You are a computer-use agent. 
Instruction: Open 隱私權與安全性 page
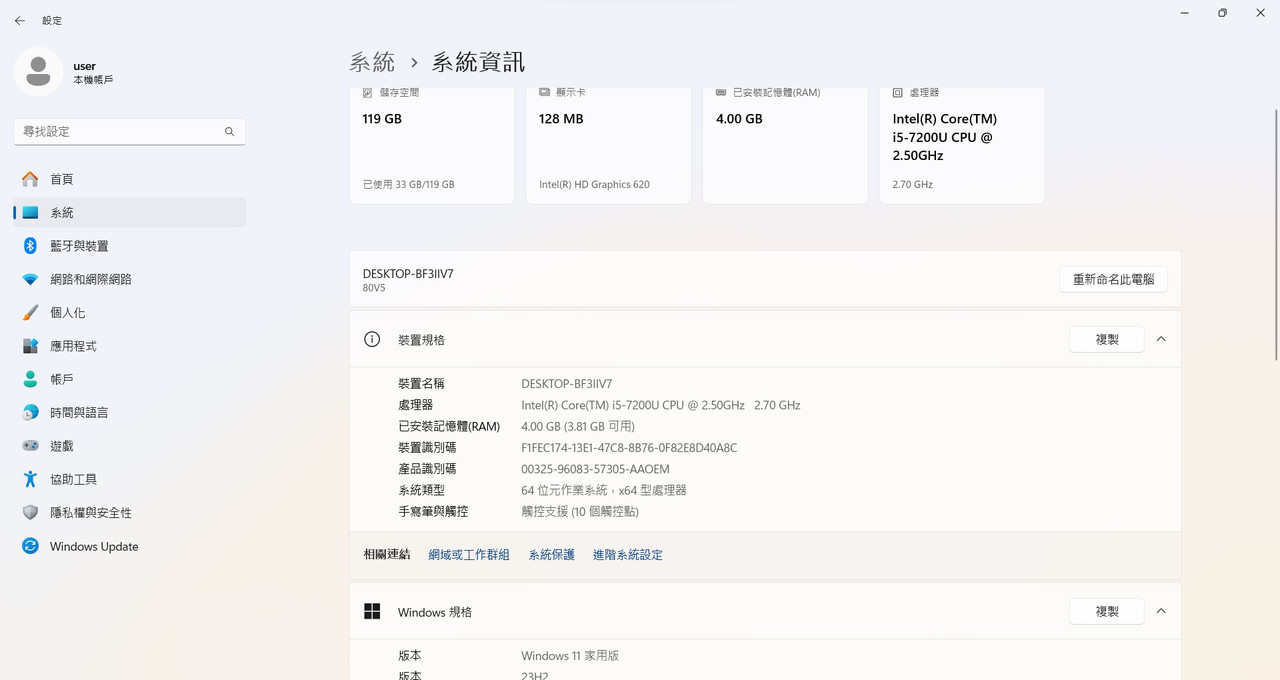(x=130, y=512)
